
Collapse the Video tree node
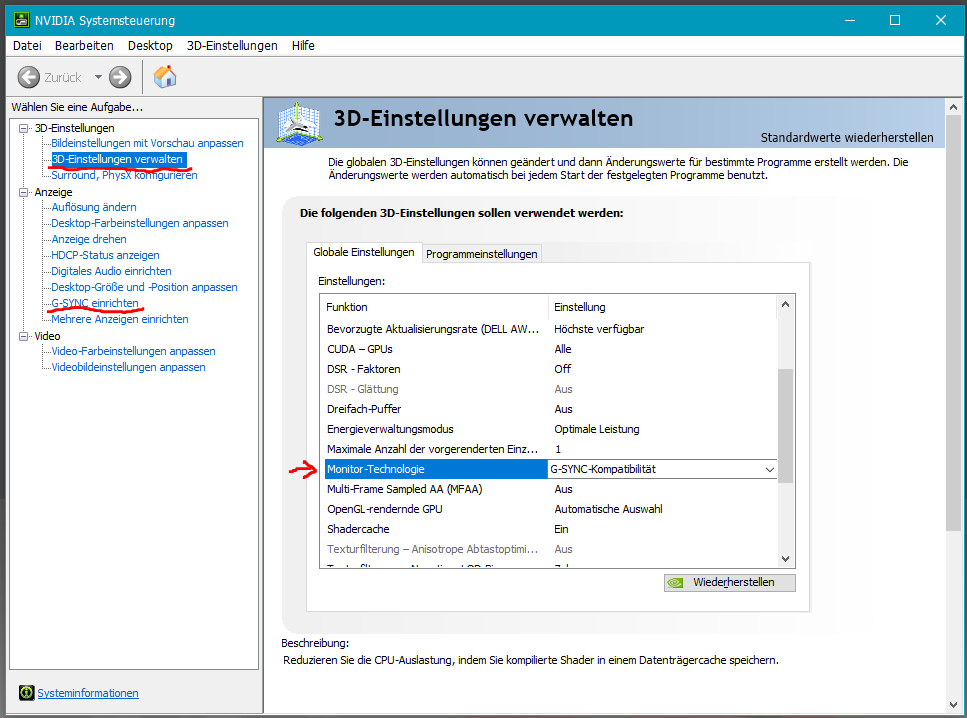(x=23, y=336)
